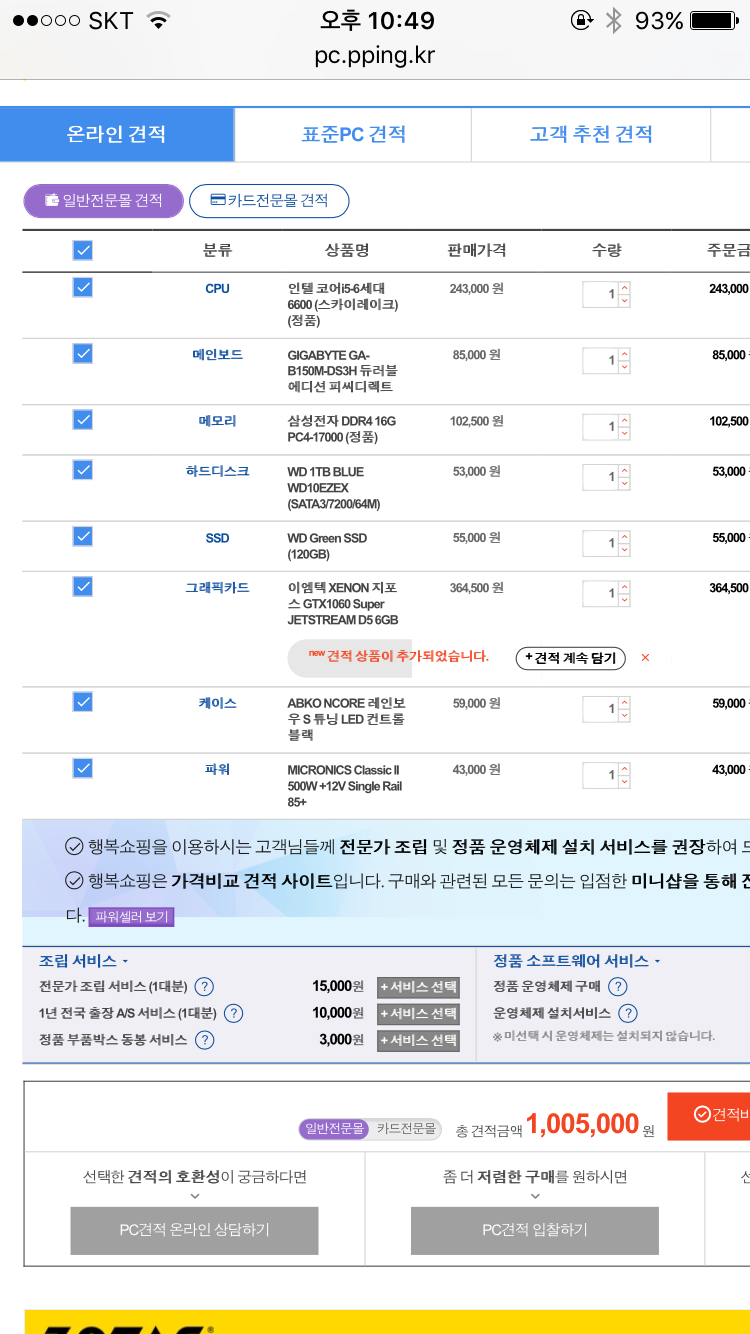
Task: Uncheck the SSD row checkbox
Action: 83,537
